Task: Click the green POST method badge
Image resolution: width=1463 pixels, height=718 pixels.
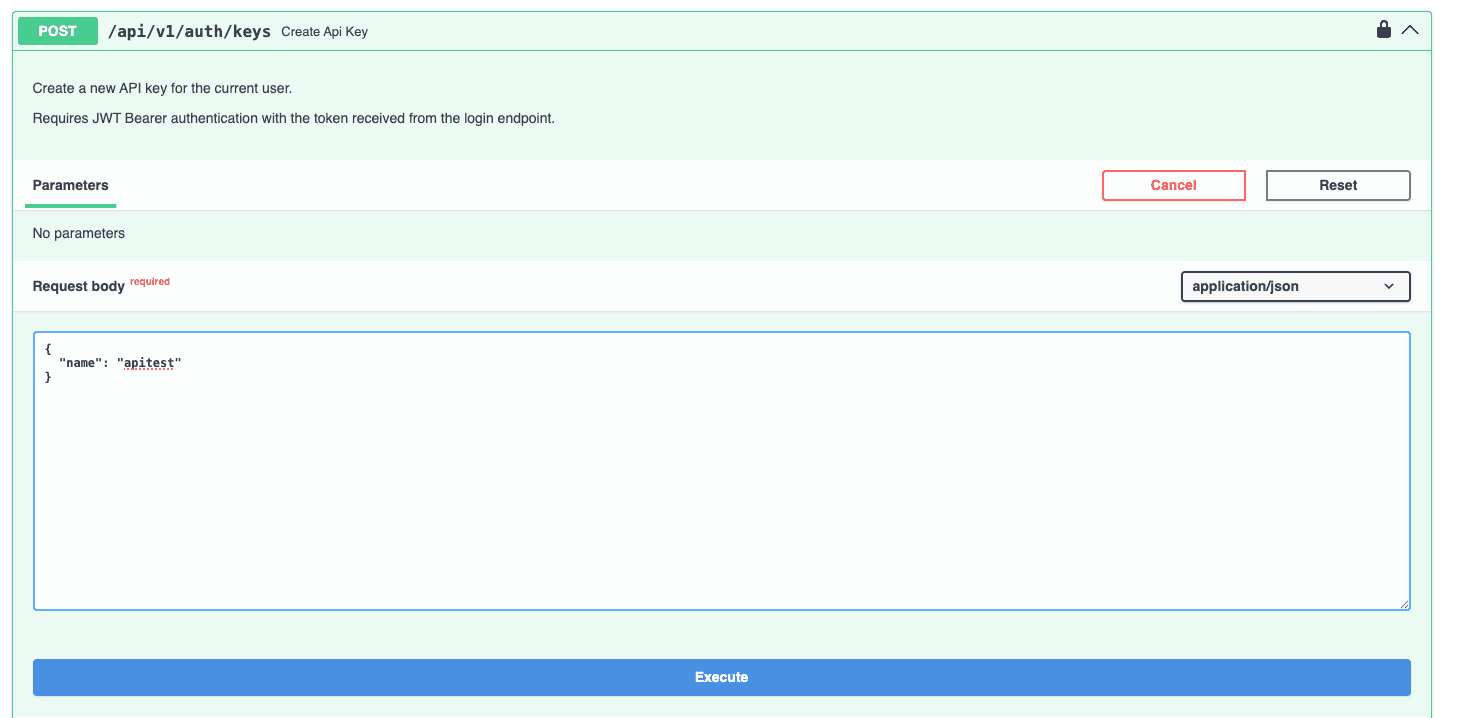Action: (x=57, y=31)
